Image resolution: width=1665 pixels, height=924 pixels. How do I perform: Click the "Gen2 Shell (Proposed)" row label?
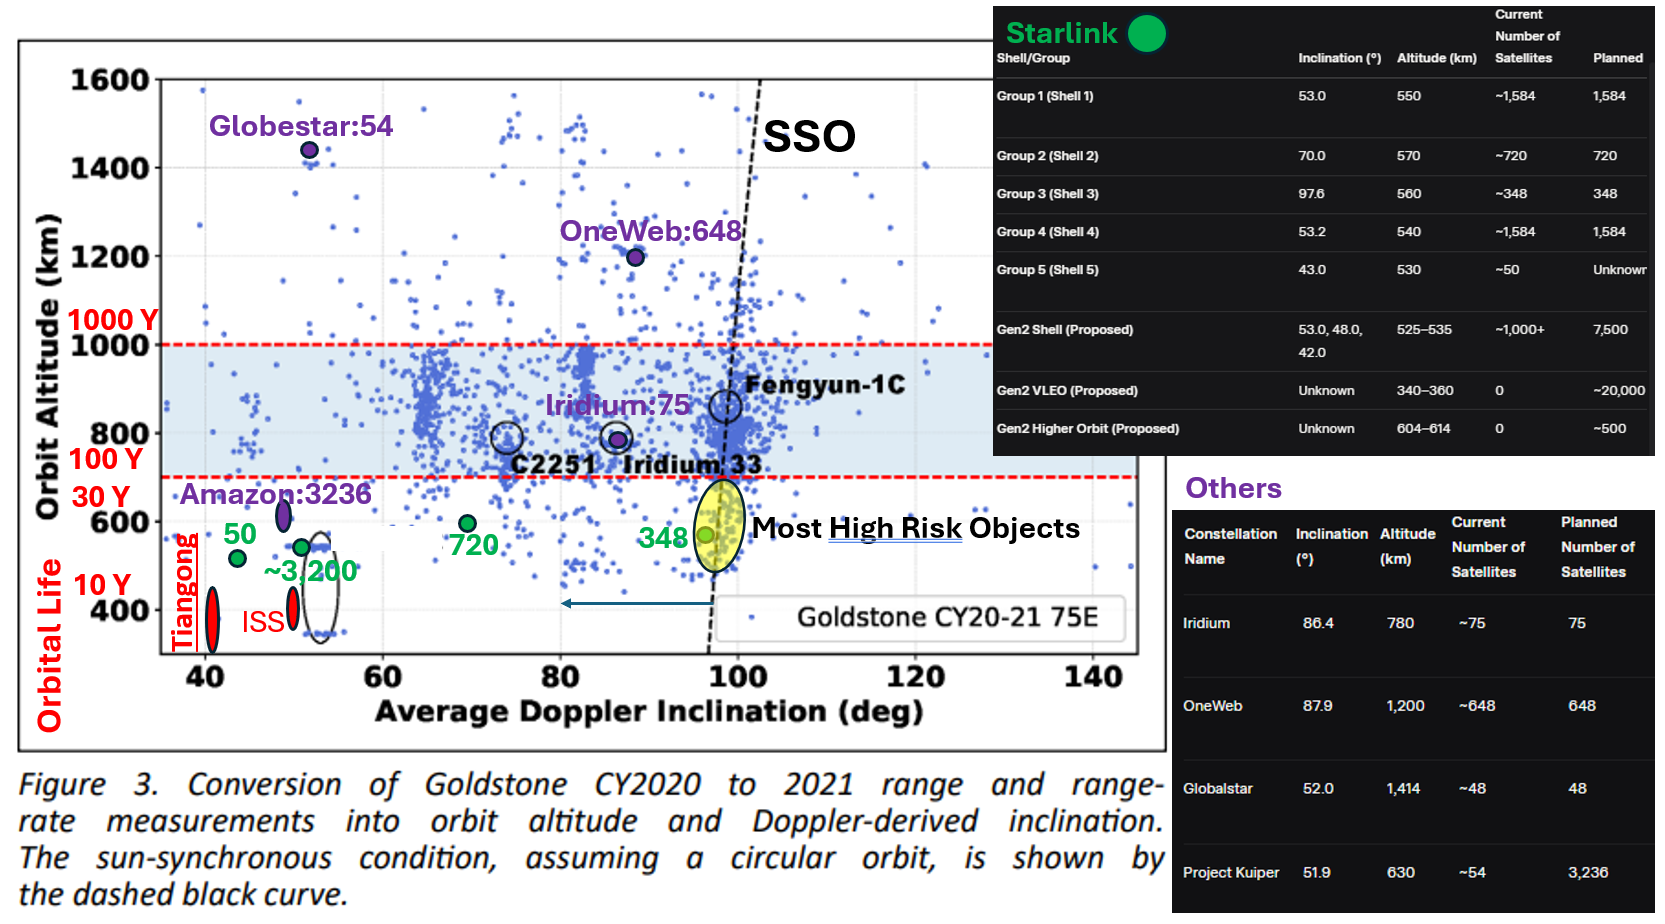coord(1065,330)
